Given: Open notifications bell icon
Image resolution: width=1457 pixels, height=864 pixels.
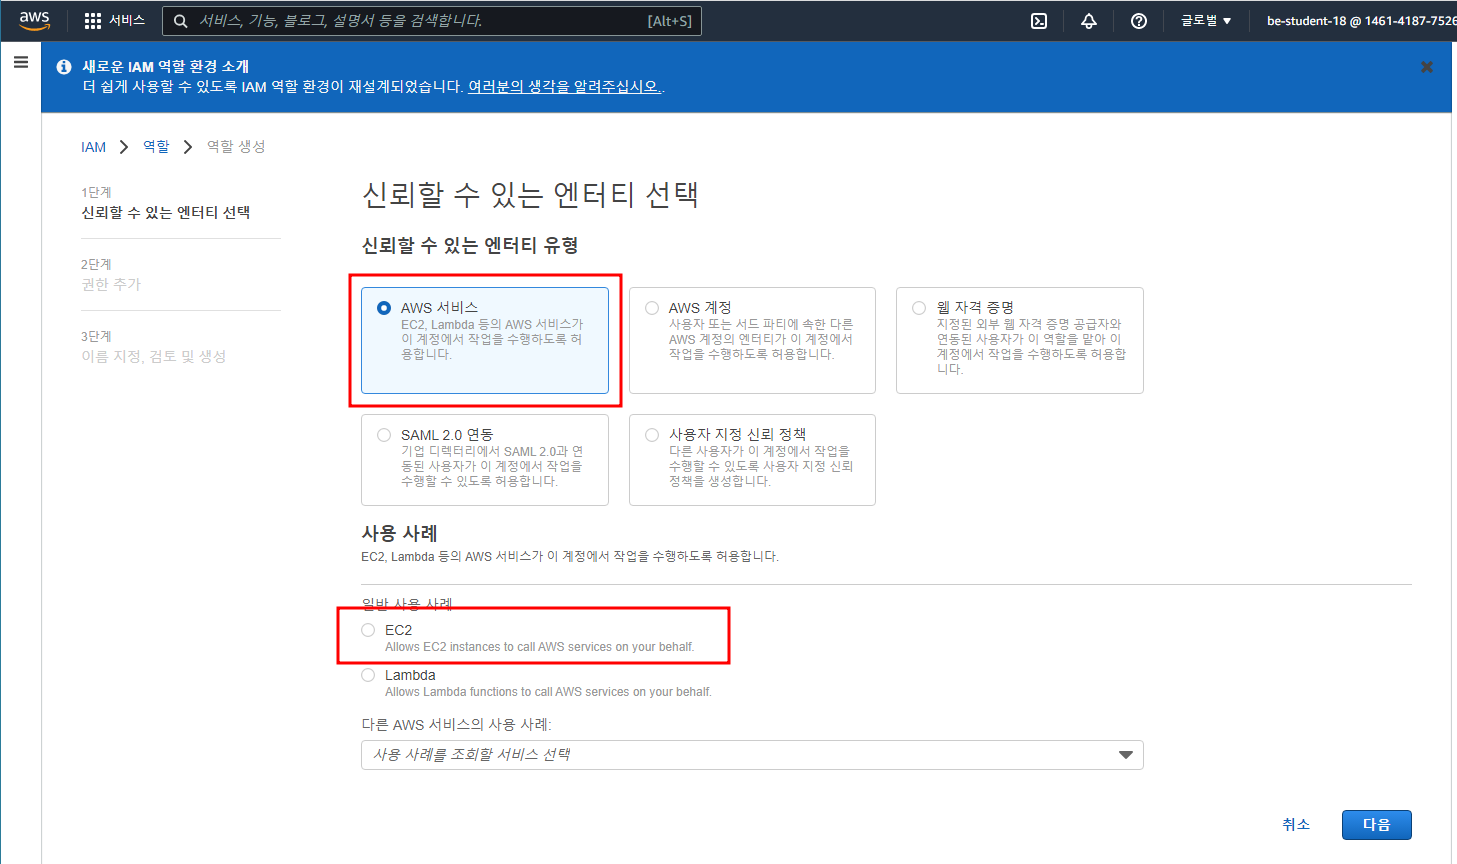Looking at the screenshot, I should pyautogui.click(x=1089, y=21).
